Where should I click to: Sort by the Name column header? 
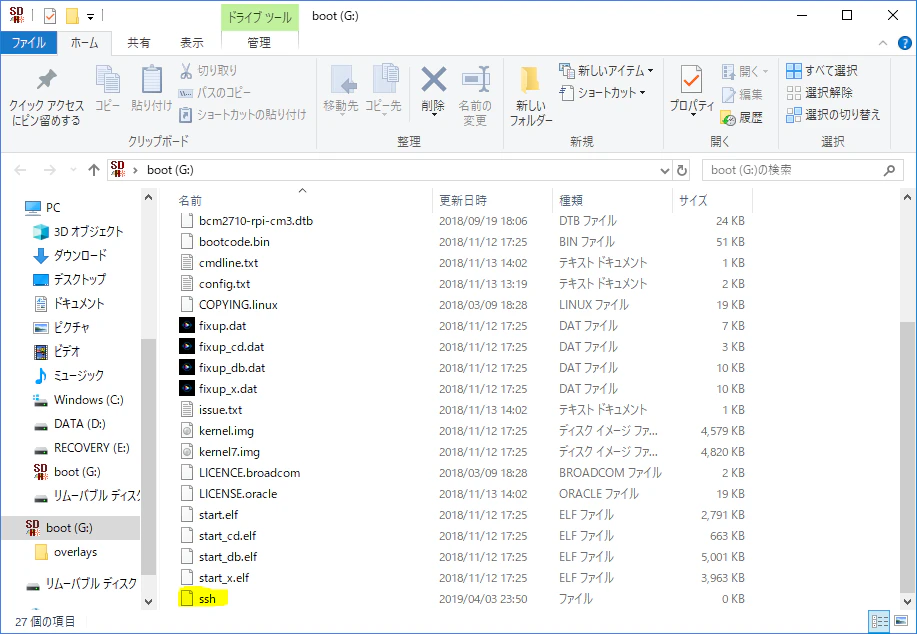(x=303, y=201)
